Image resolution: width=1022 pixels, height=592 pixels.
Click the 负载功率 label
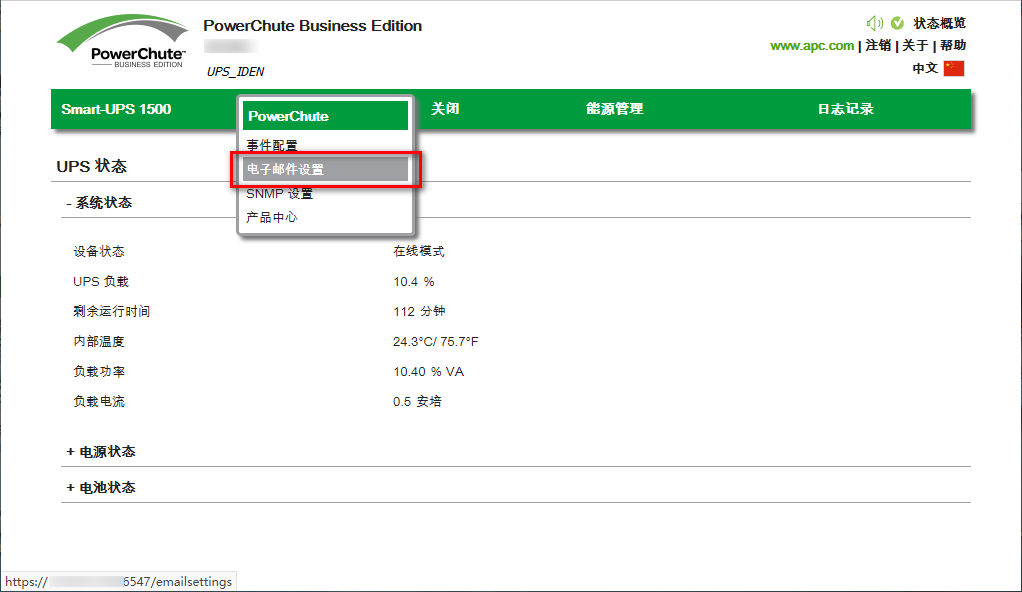click(99, 372)
